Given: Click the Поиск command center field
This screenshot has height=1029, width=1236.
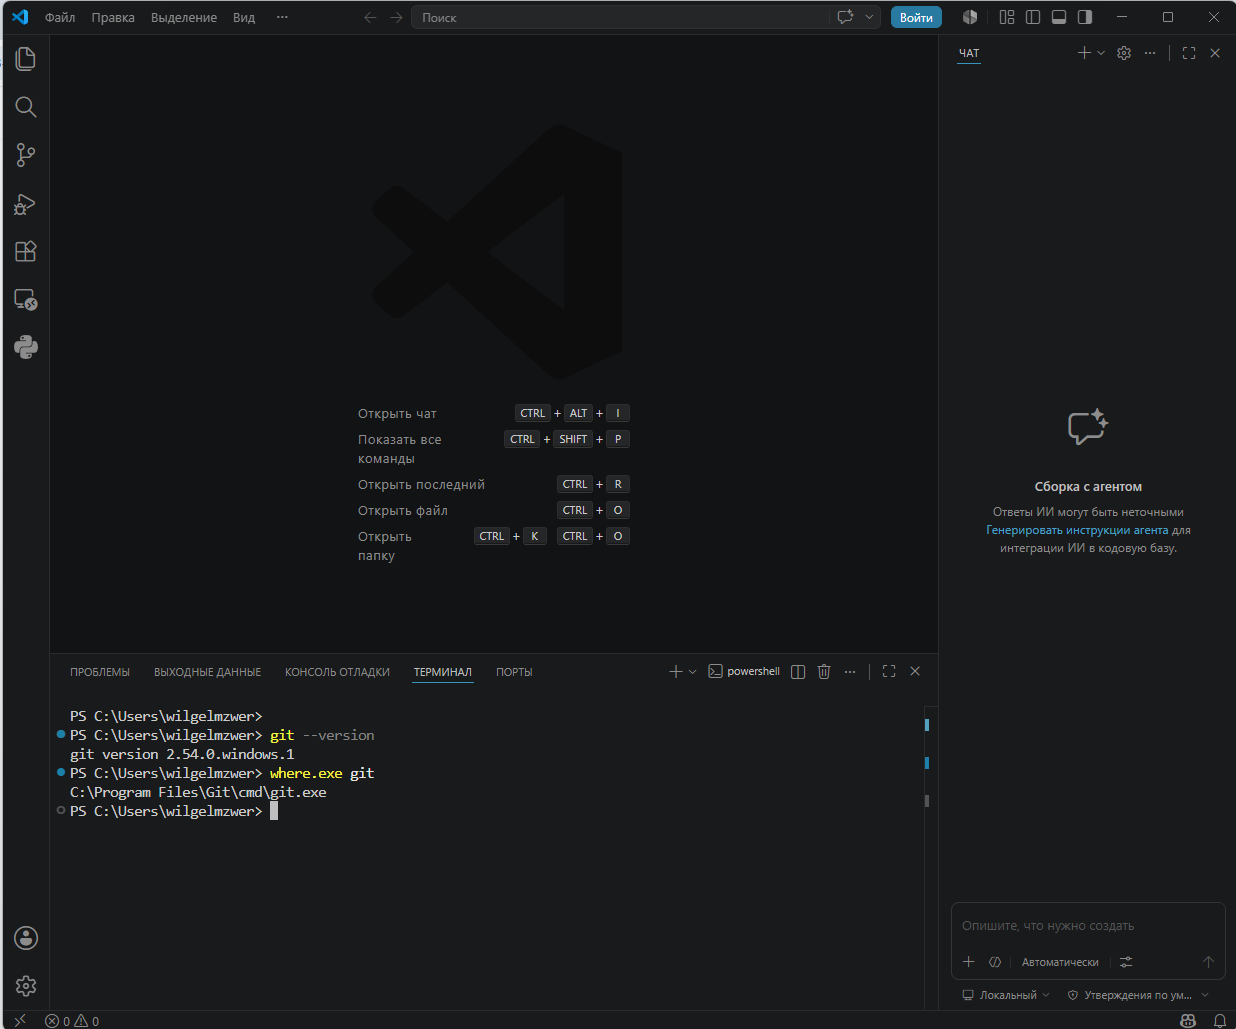Looking at the screenshot, I should (x=620, y=17).
